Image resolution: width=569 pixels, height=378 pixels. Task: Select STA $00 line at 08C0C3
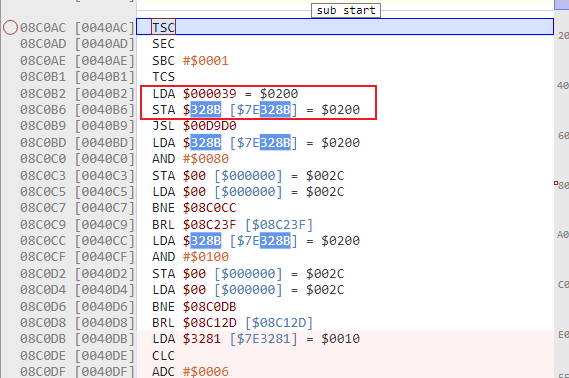[x=248, y=176]
